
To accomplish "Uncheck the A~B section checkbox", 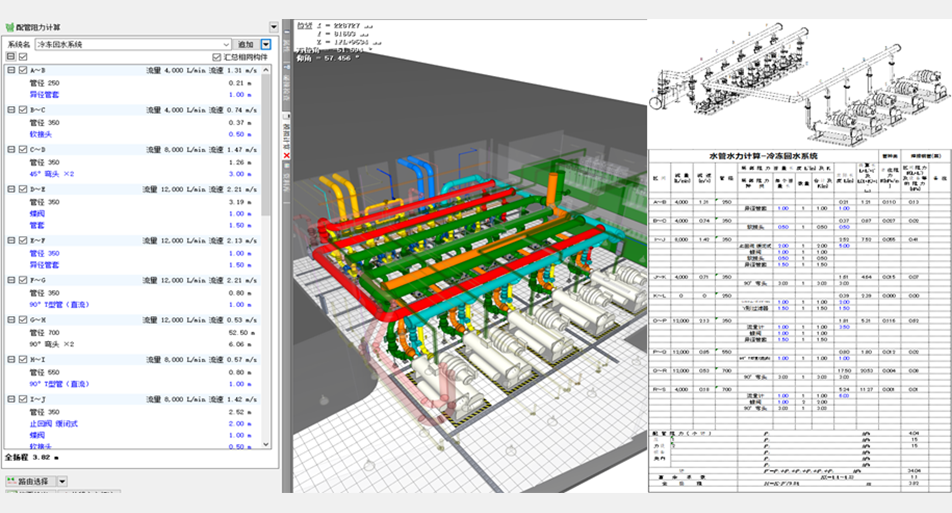I will pyautogui.click(x=22, y=71).
